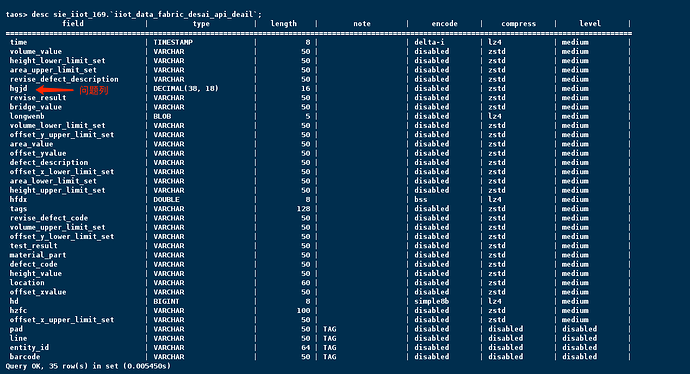Click 'offset_x_upper_limit_set' field name
Viewport: 690px width, 374px height.
click(62, 319)
